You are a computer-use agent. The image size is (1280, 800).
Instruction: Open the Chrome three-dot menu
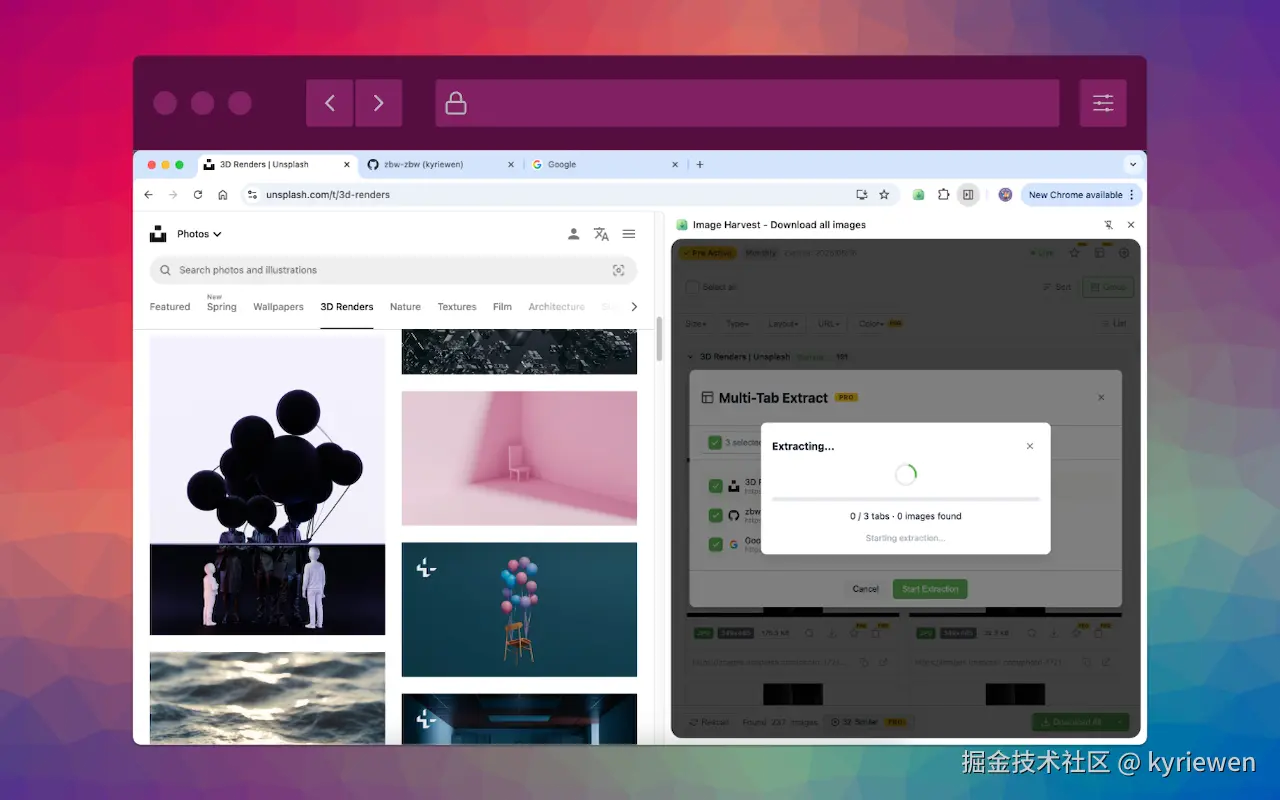[1132, 194]
